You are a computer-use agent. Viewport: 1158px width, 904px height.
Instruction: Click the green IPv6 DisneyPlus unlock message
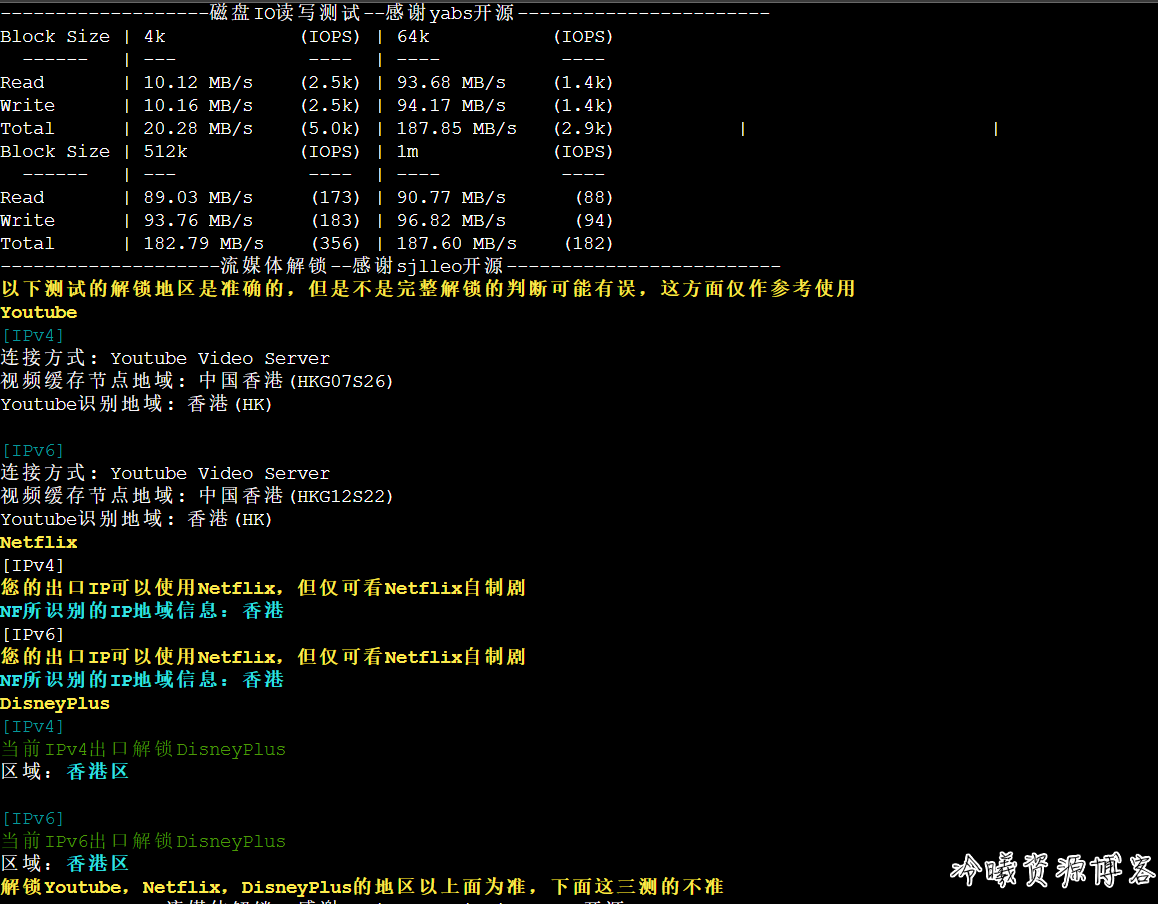143,841
